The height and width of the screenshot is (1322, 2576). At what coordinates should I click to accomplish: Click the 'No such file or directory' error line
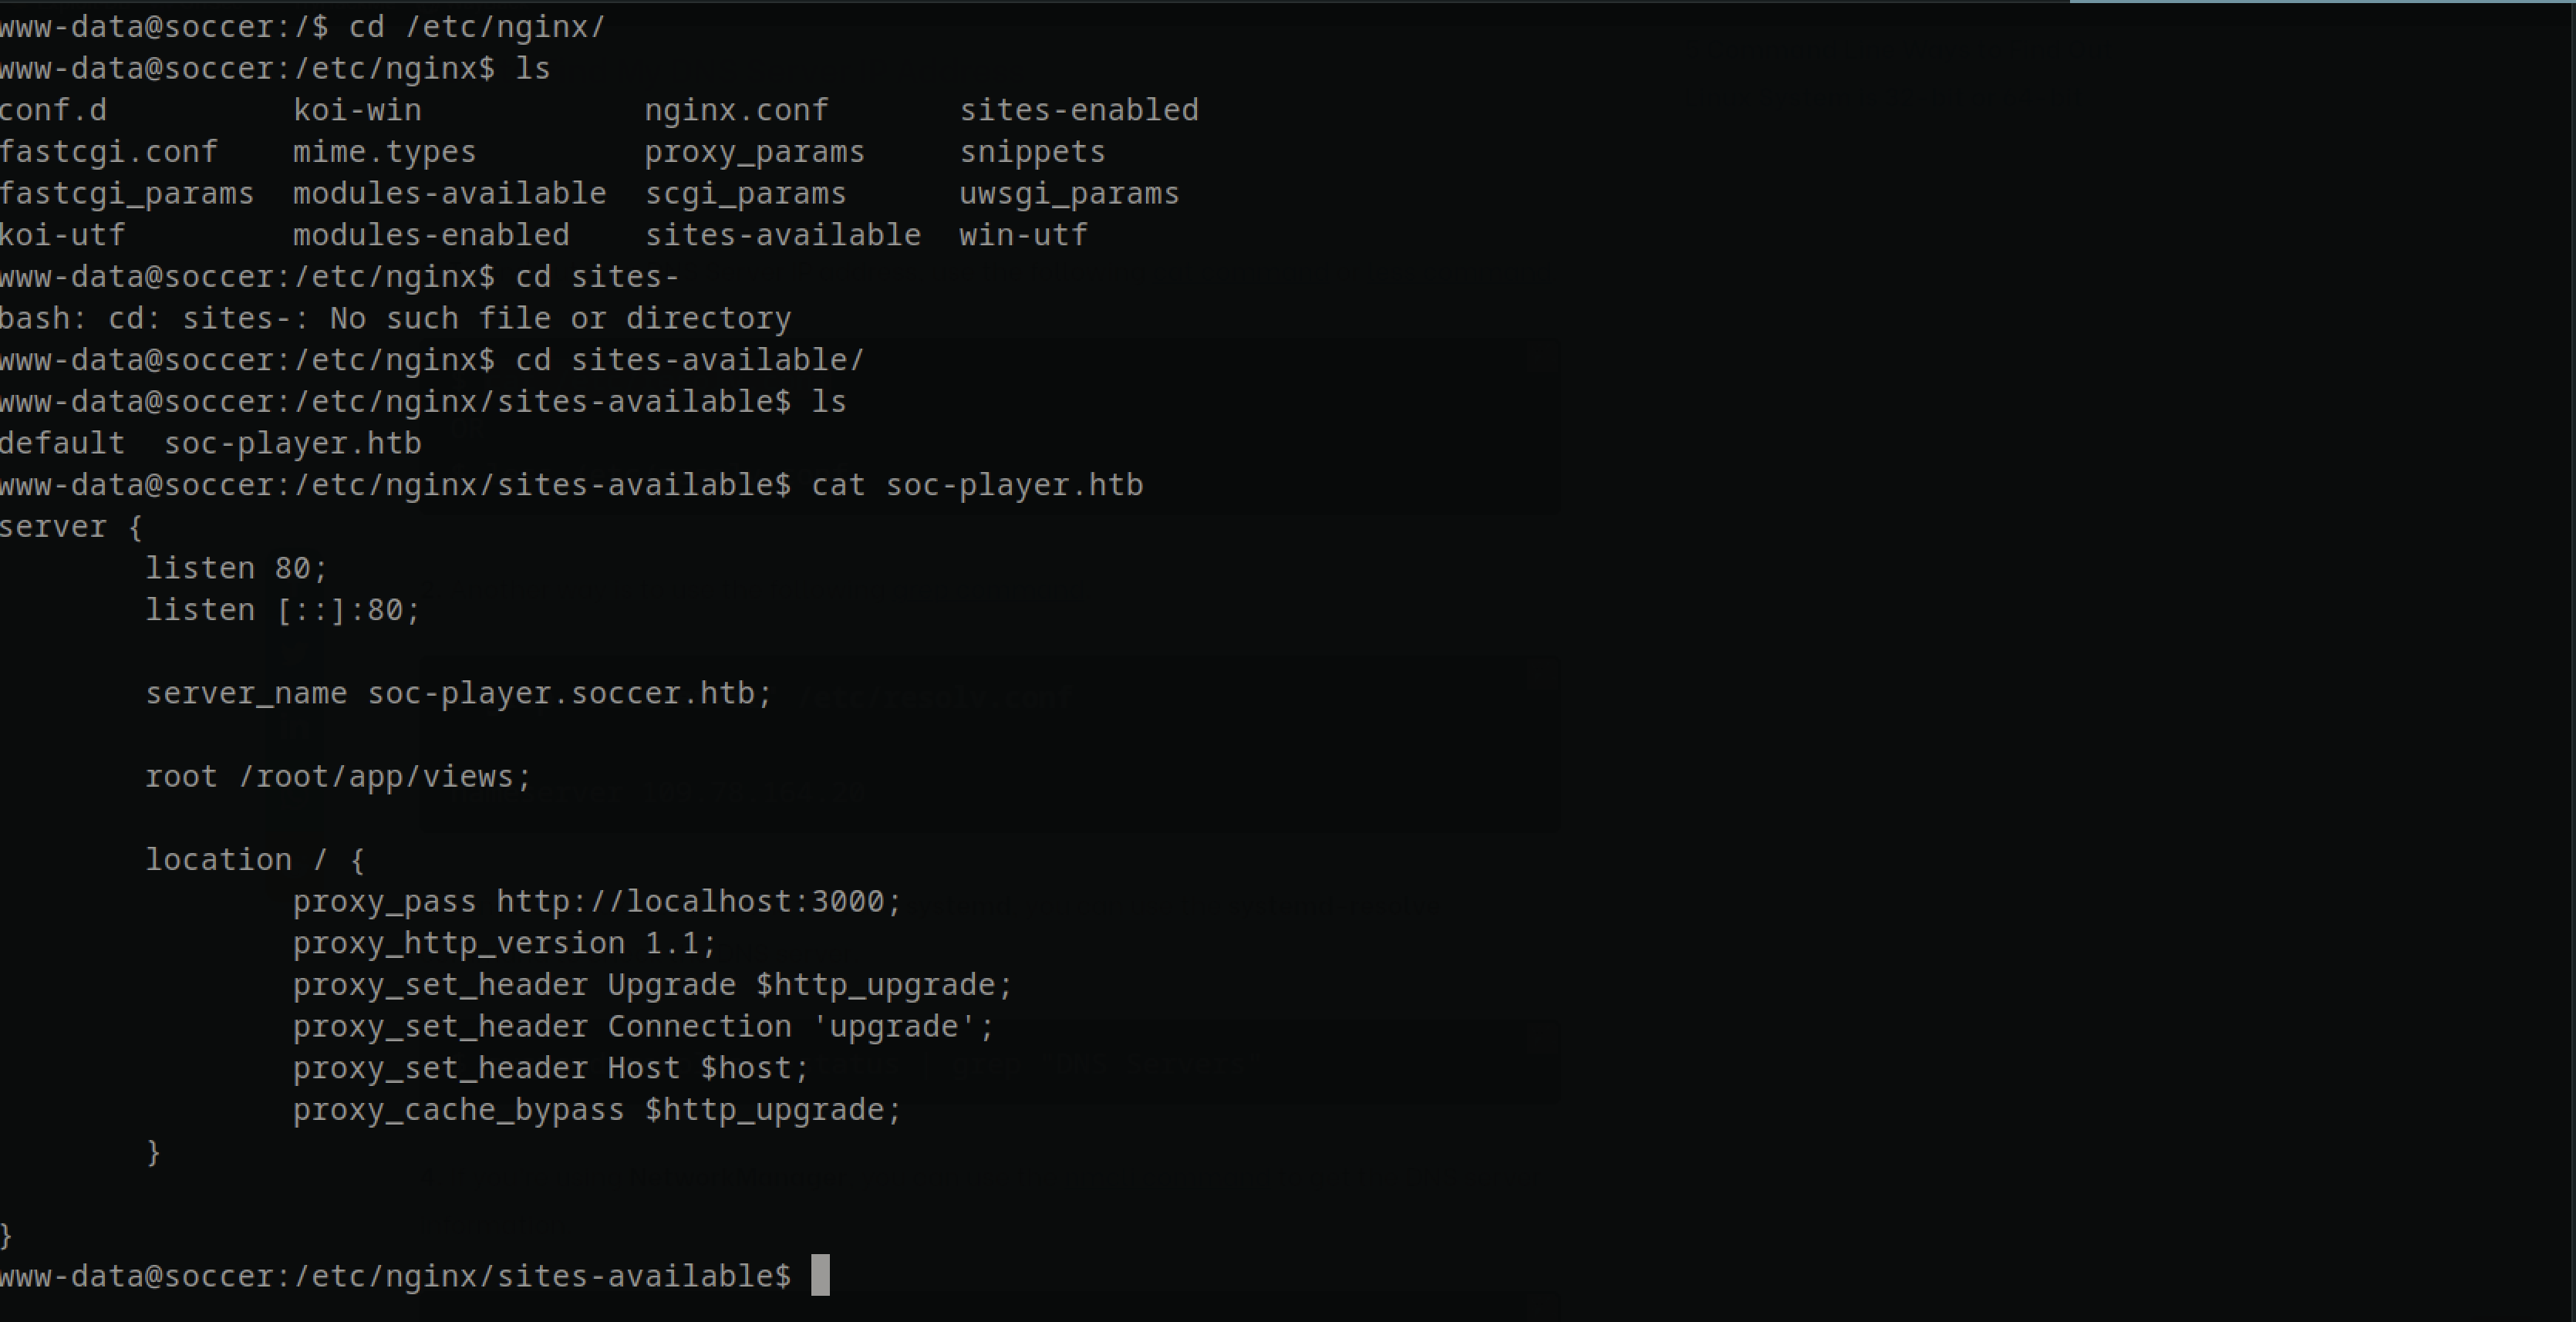(395, 318)
